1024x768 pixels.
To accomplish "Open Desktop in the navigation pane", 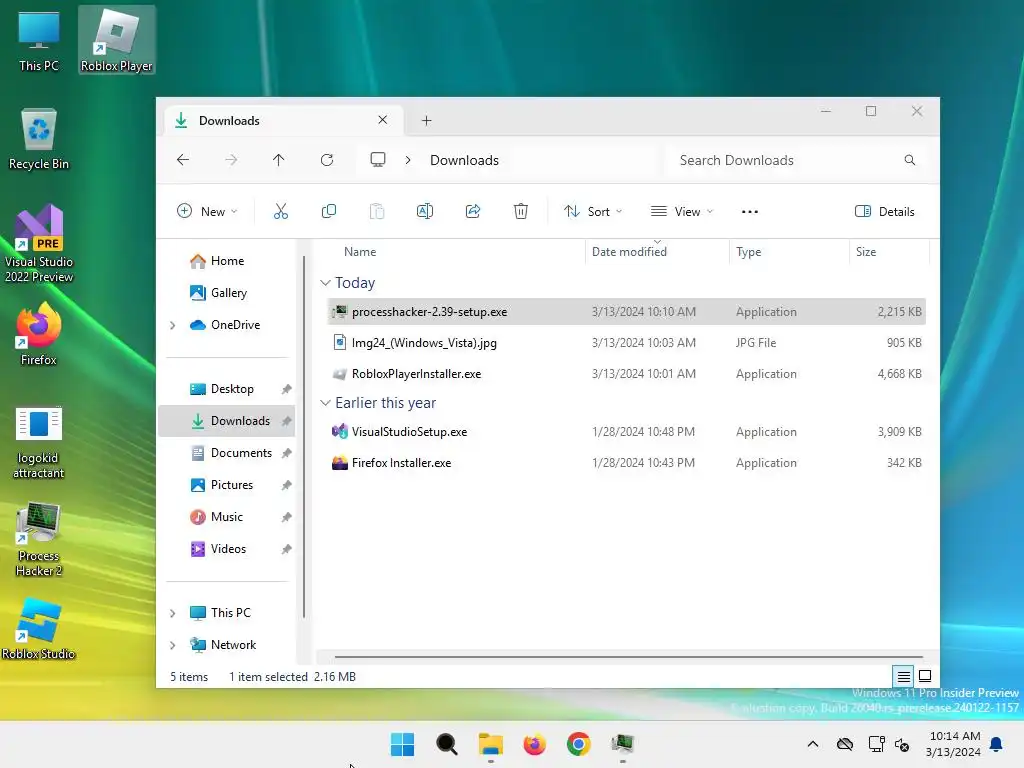I will 226,389.
